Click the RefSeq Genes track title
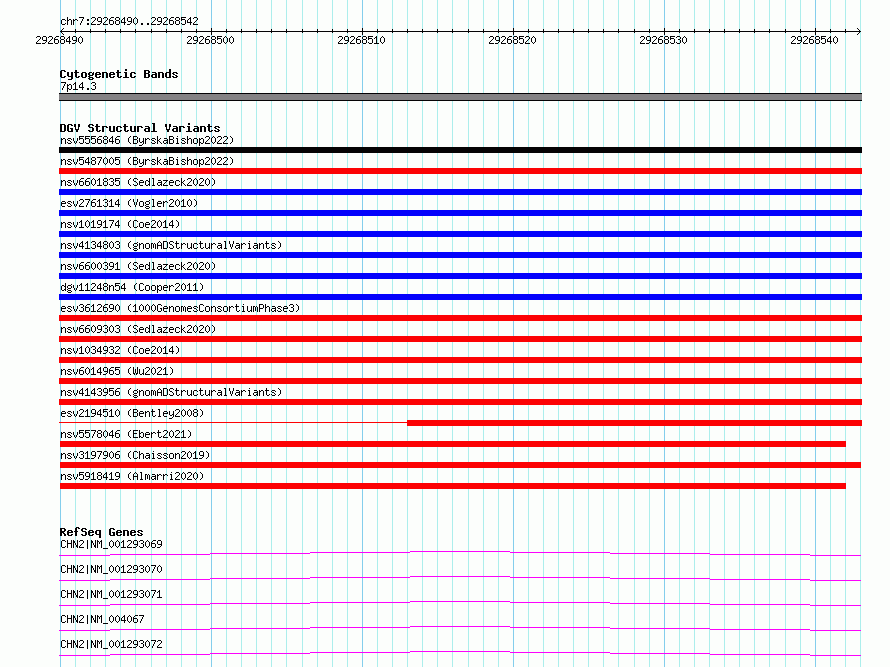The image size is (890, 667). pos(101,532)
